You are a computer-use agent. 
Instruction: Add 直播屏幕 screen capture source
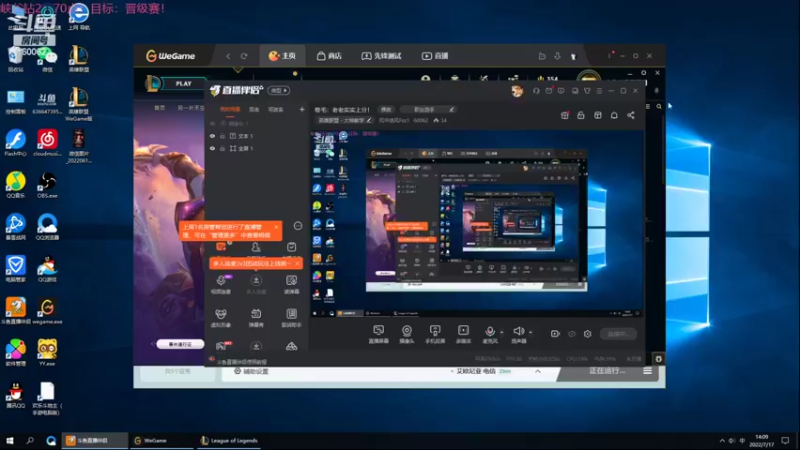[x=379, y=334]
